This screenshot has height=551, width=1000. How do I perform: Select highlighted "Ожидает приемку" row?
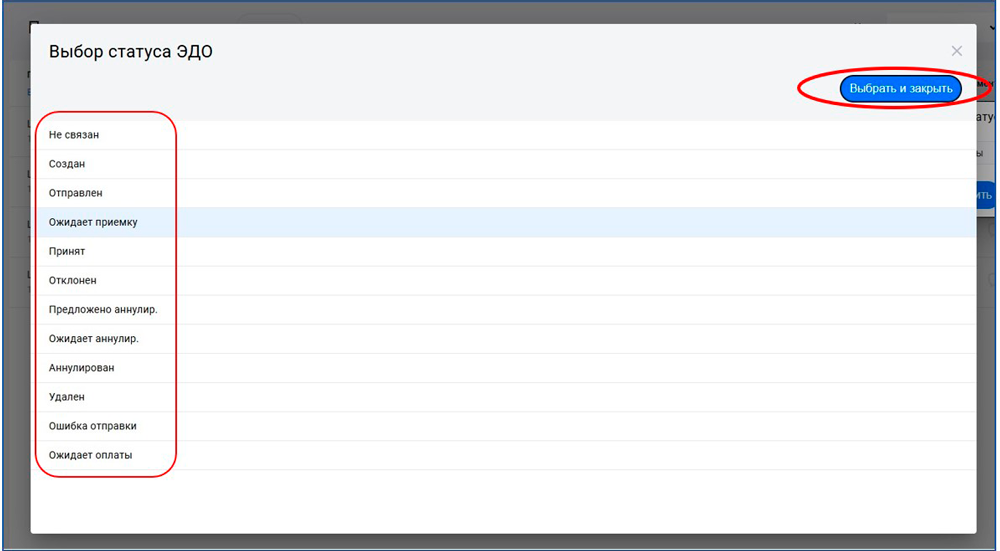coord(93,222)
